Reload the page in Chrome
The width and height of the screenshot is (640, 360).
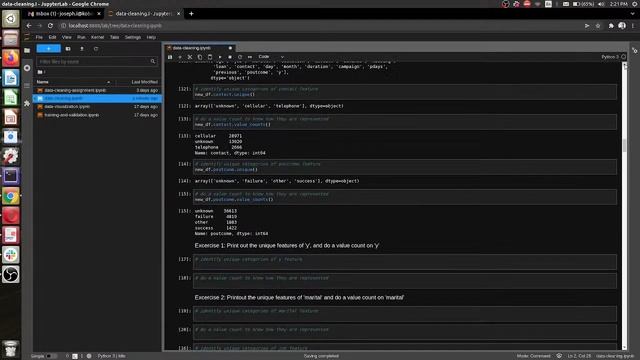click(50, 25)
